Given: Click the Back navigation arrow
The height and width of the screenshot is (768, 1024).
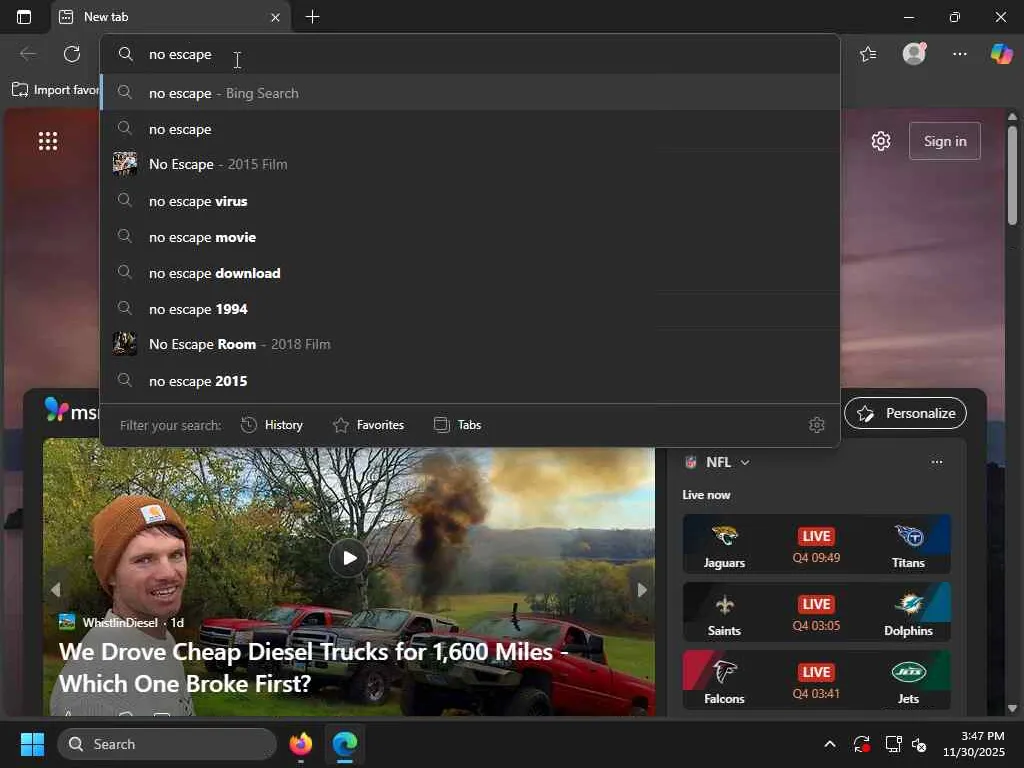Looking at the screenshot, I should pyautogui.click(x=27, y=54).
